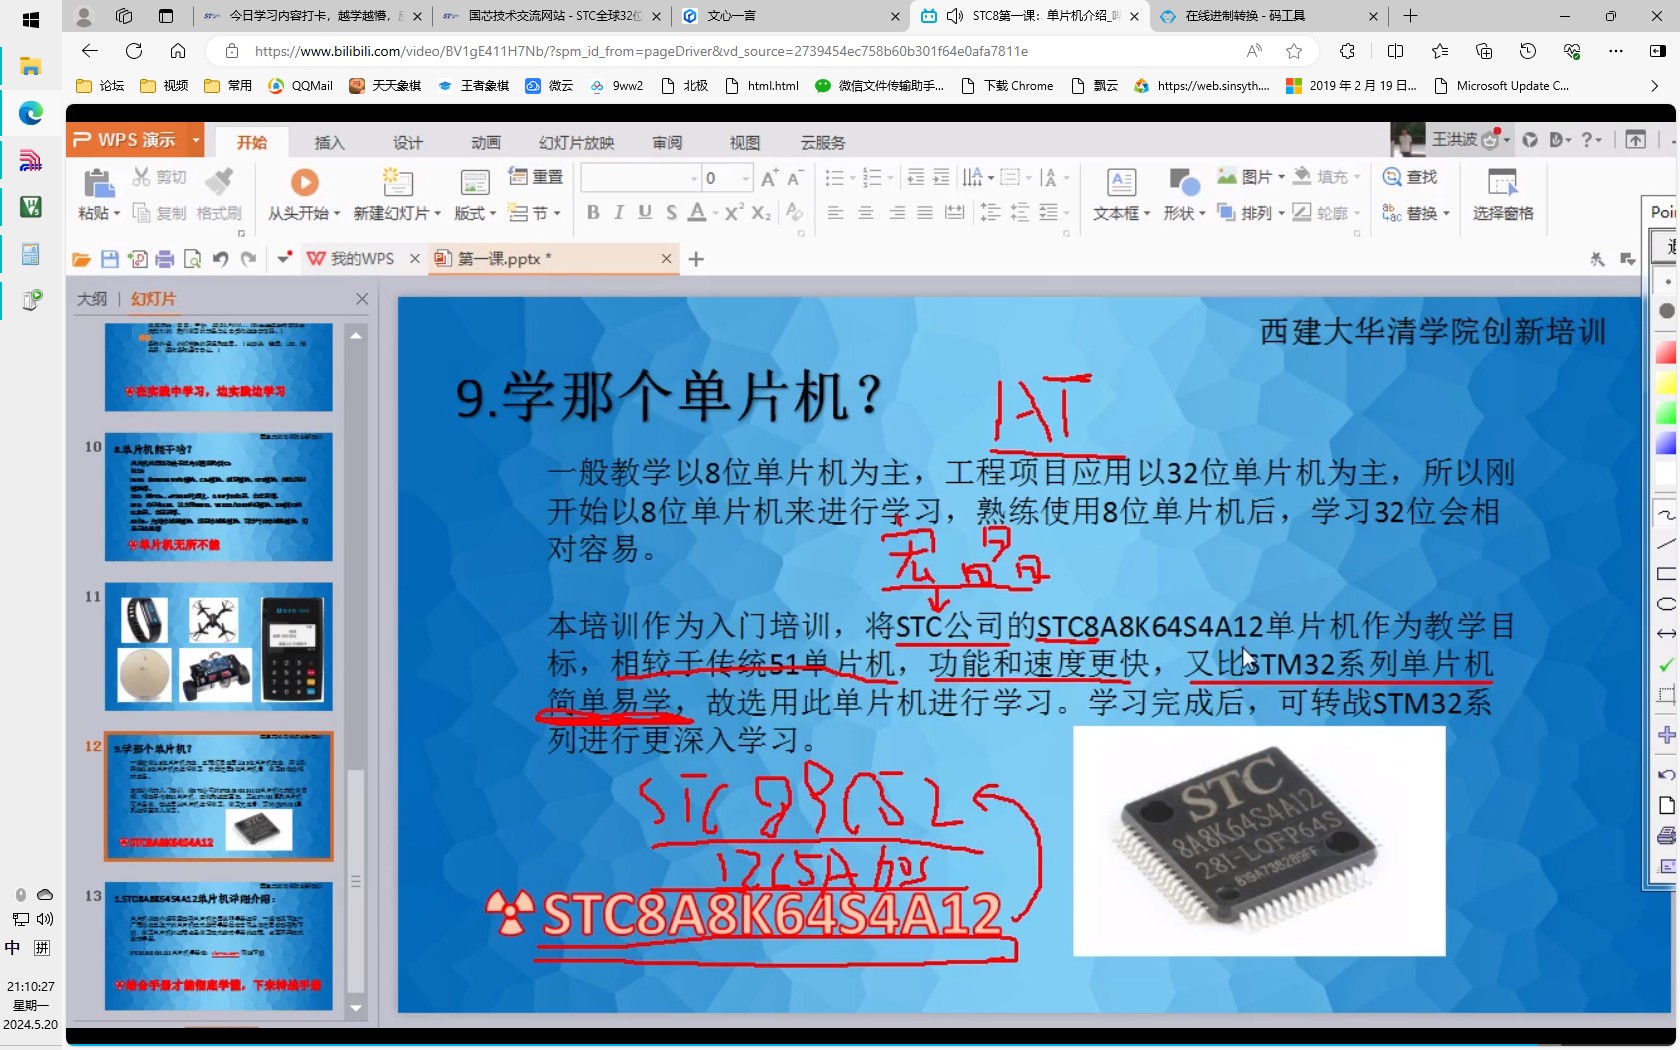This screenshot has width=1680, height=1050.
Task: Click the browser refresh button
Action: tap(134, 51)
